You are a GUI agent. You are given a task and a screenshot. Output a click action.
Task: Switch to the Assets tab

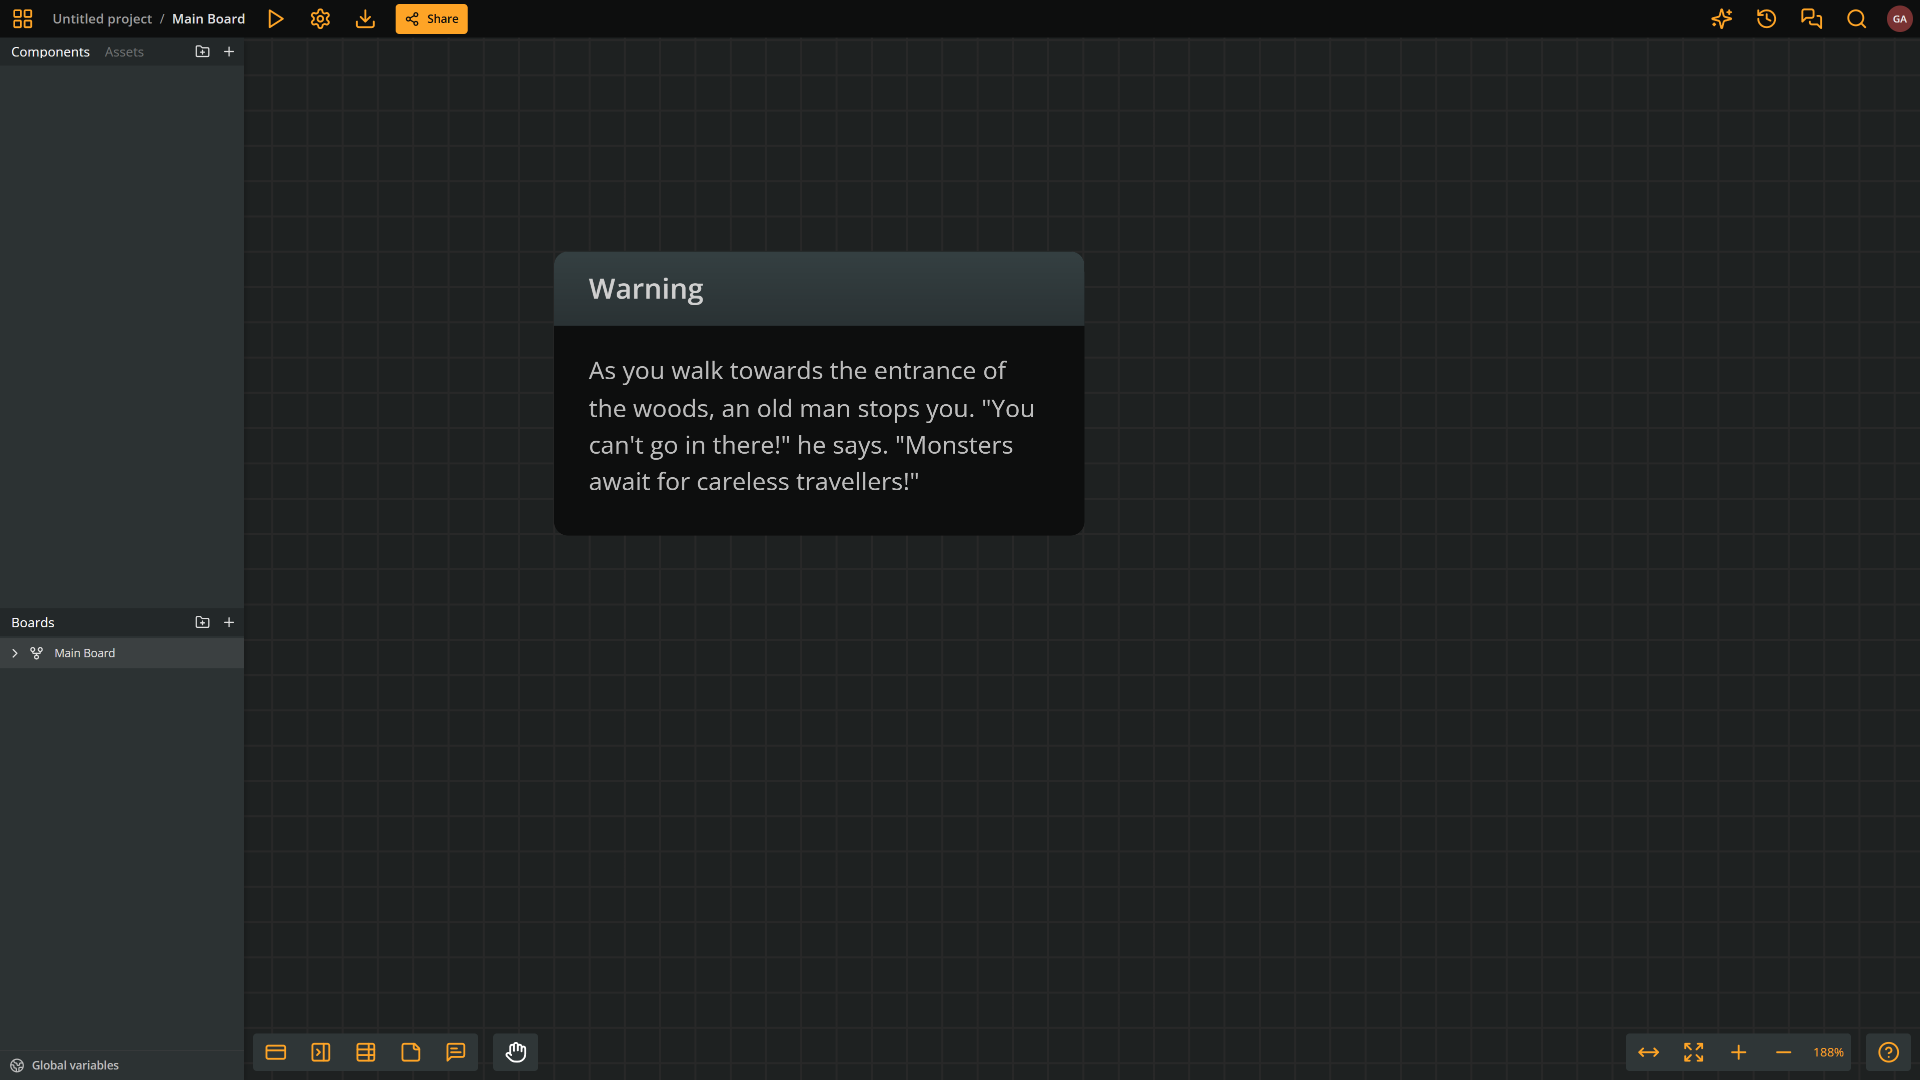point(124,52)
